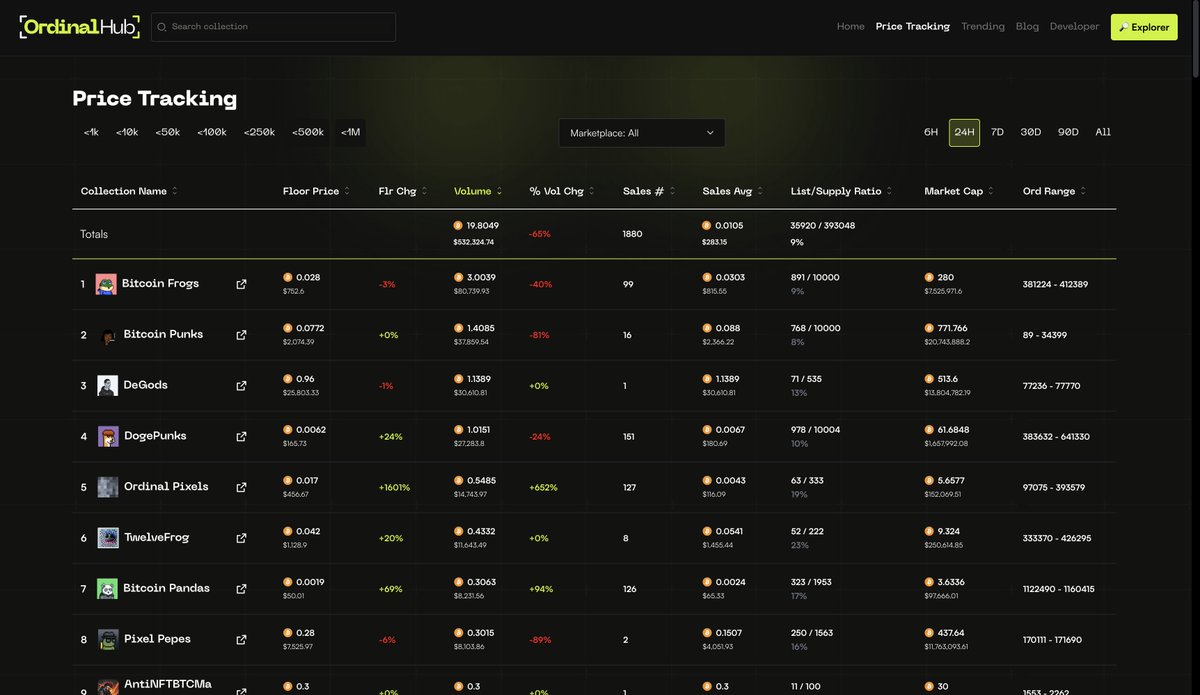Viewport: 1200px width, 695px height.
Task: Click the Bitcoin icon beside Bitcoin Frogs floor price
Action: pyautogui.click(x=288, y=277)
